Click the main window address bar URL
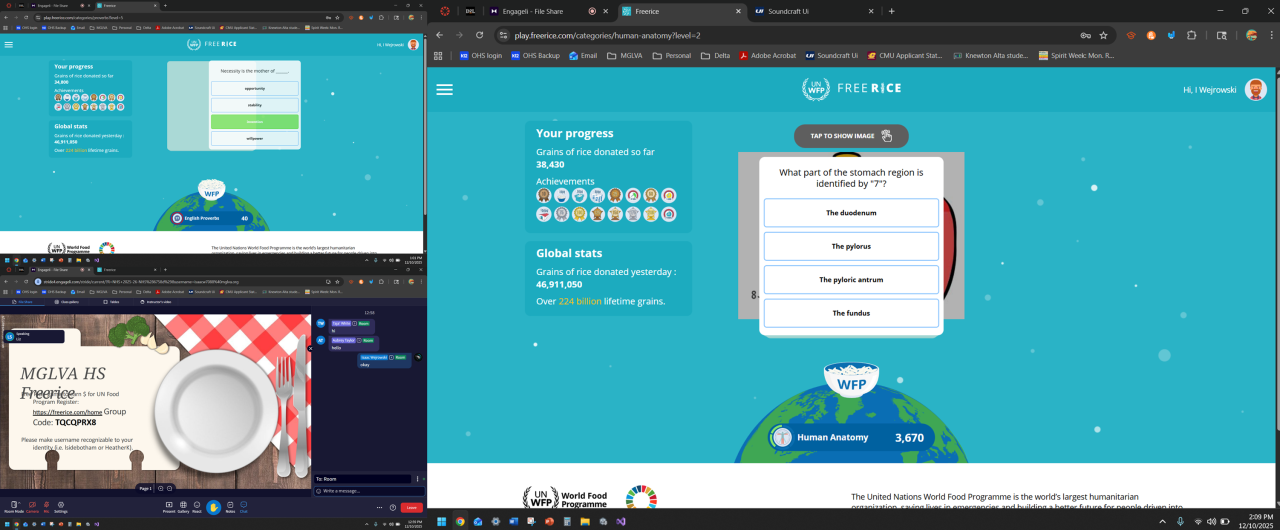This screenshot has height=530, width=1280. [607, 35]
